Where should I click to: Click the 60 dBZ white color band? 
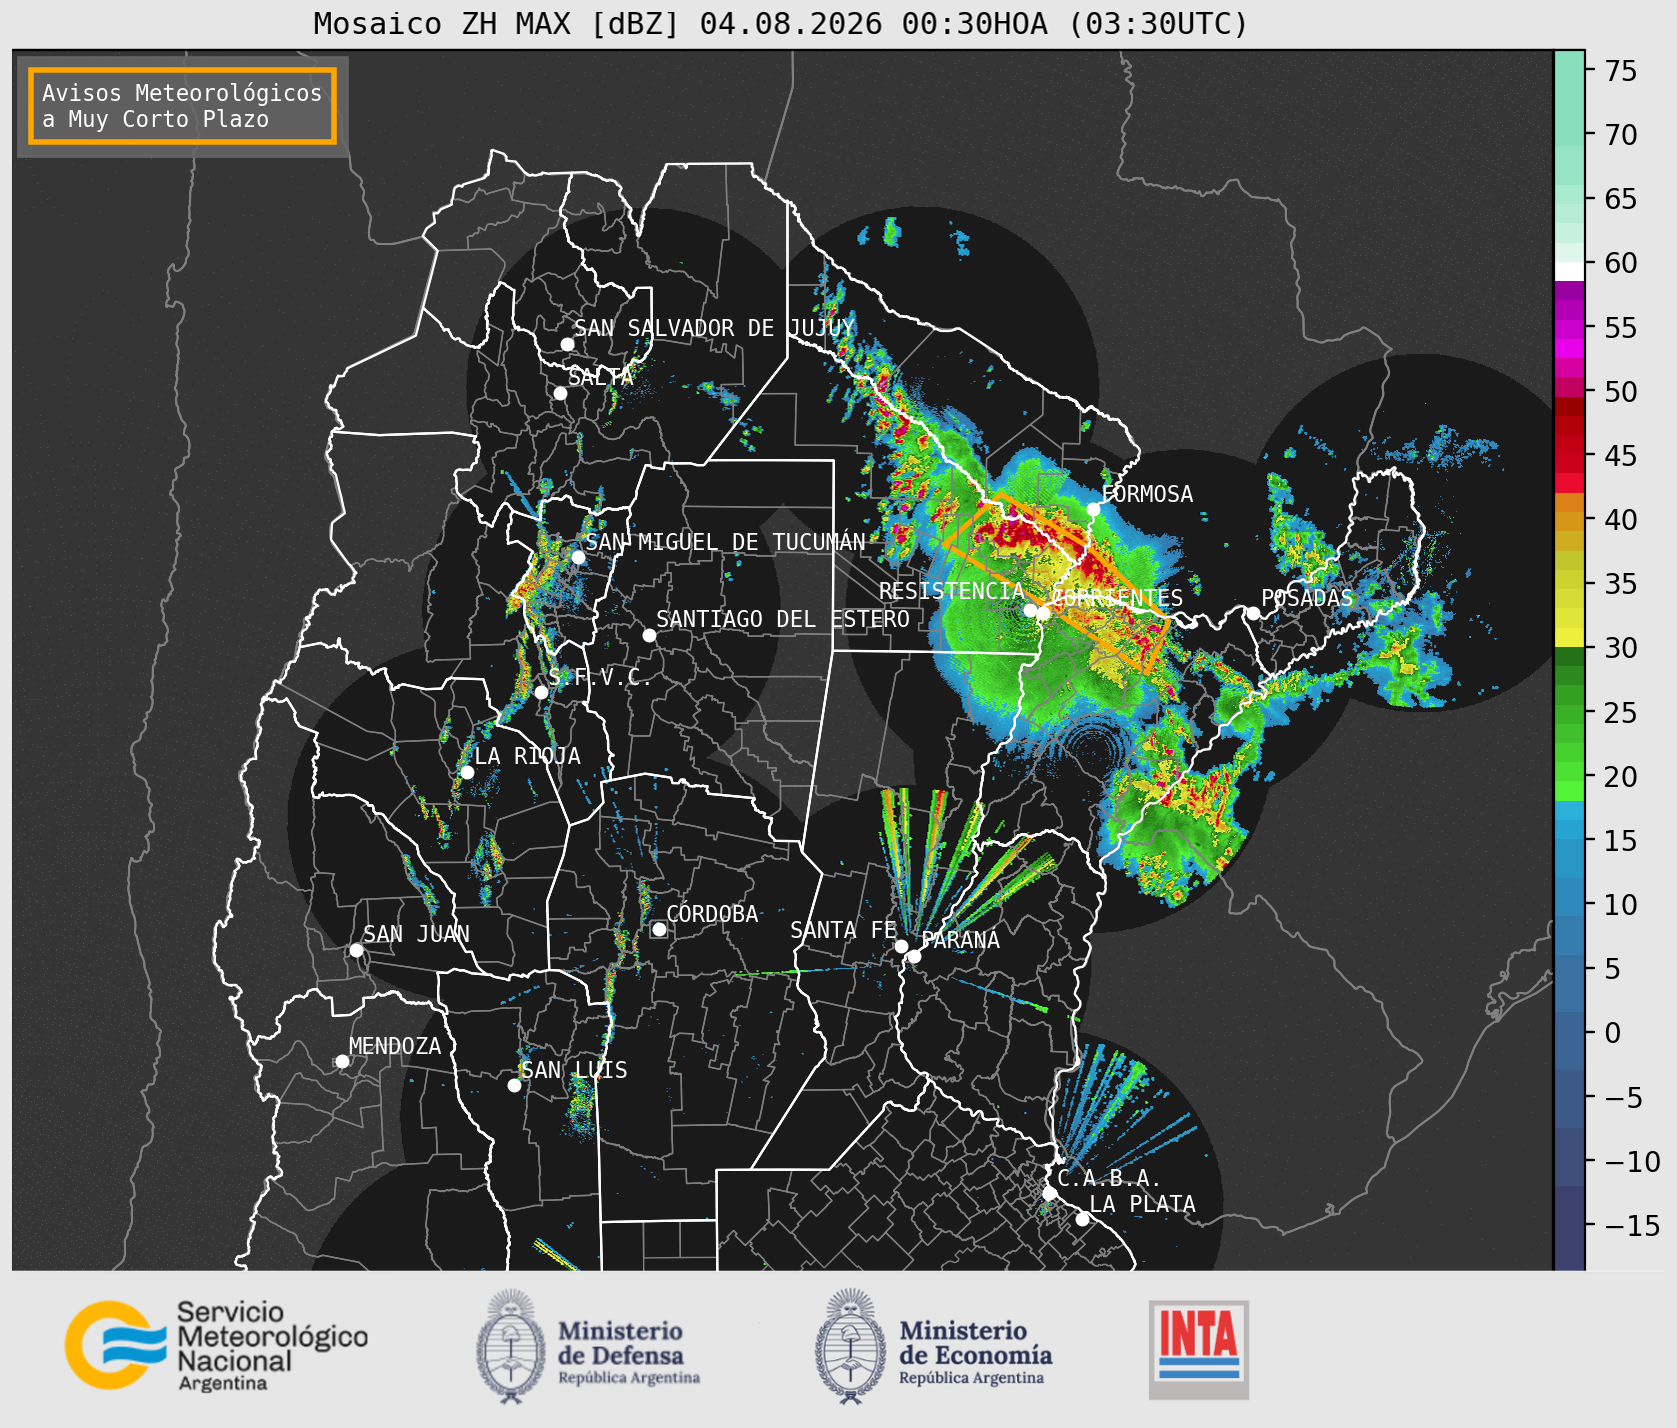pyautogui.click(x=1569, y=270)
